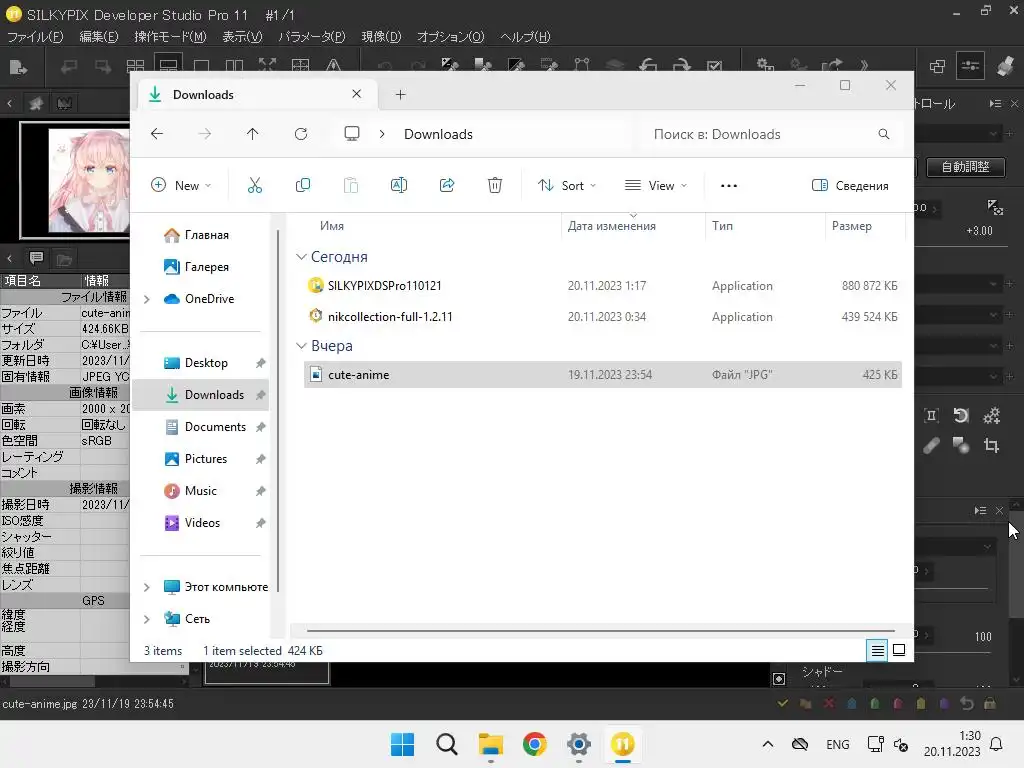
Task: Click the SILKYPIX export develop icon
Action: (18, 67)
